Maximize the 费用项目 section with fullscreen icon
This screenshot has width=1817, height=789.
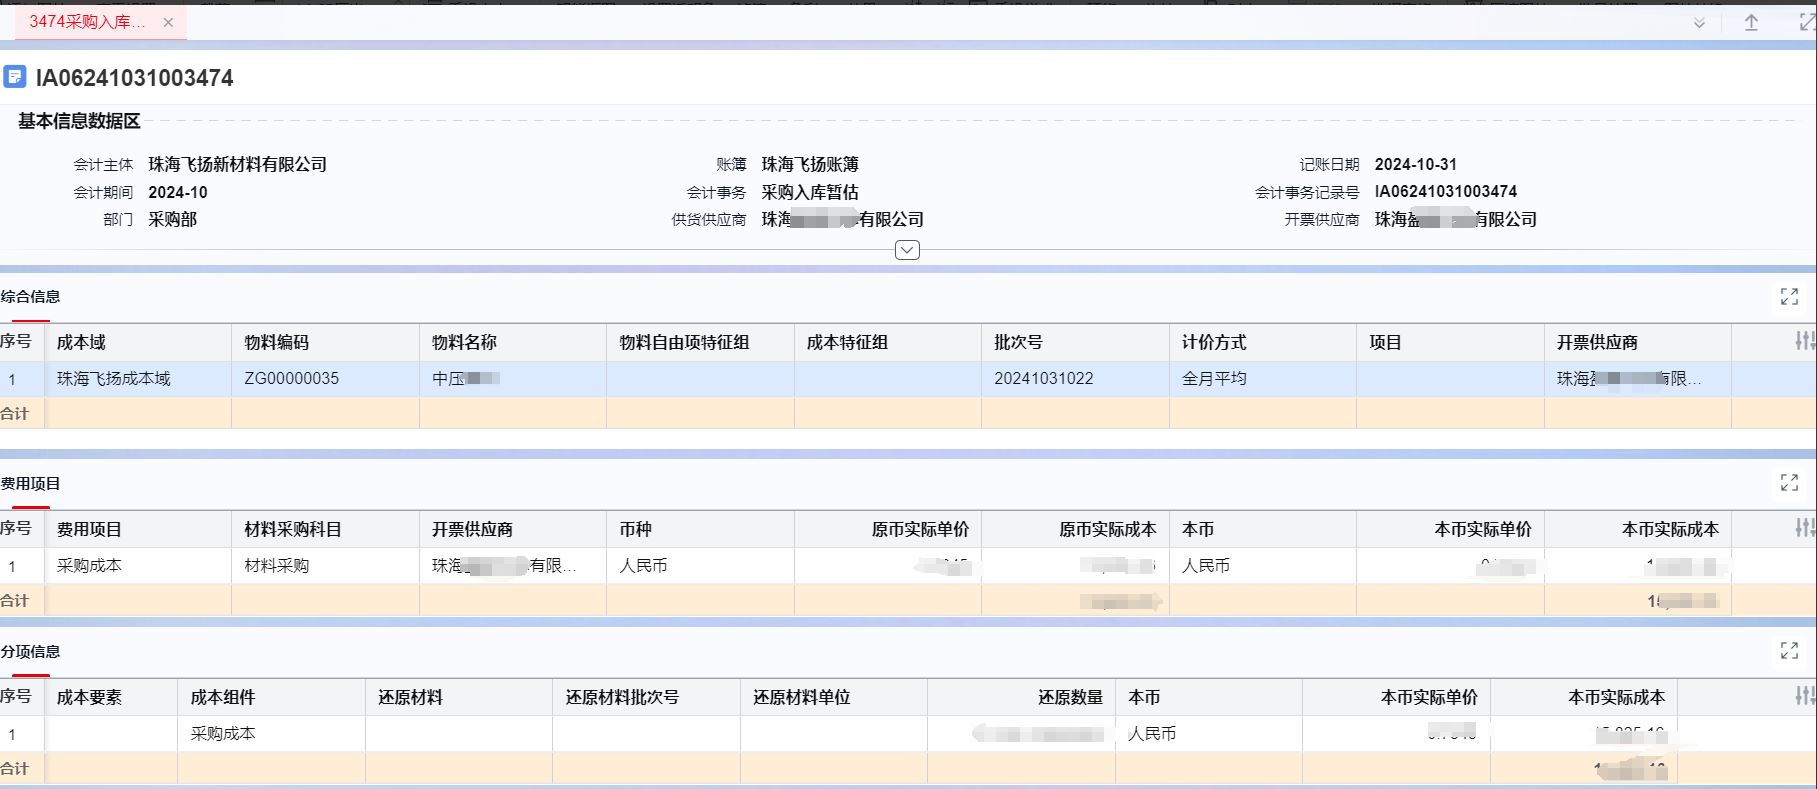1789,483
